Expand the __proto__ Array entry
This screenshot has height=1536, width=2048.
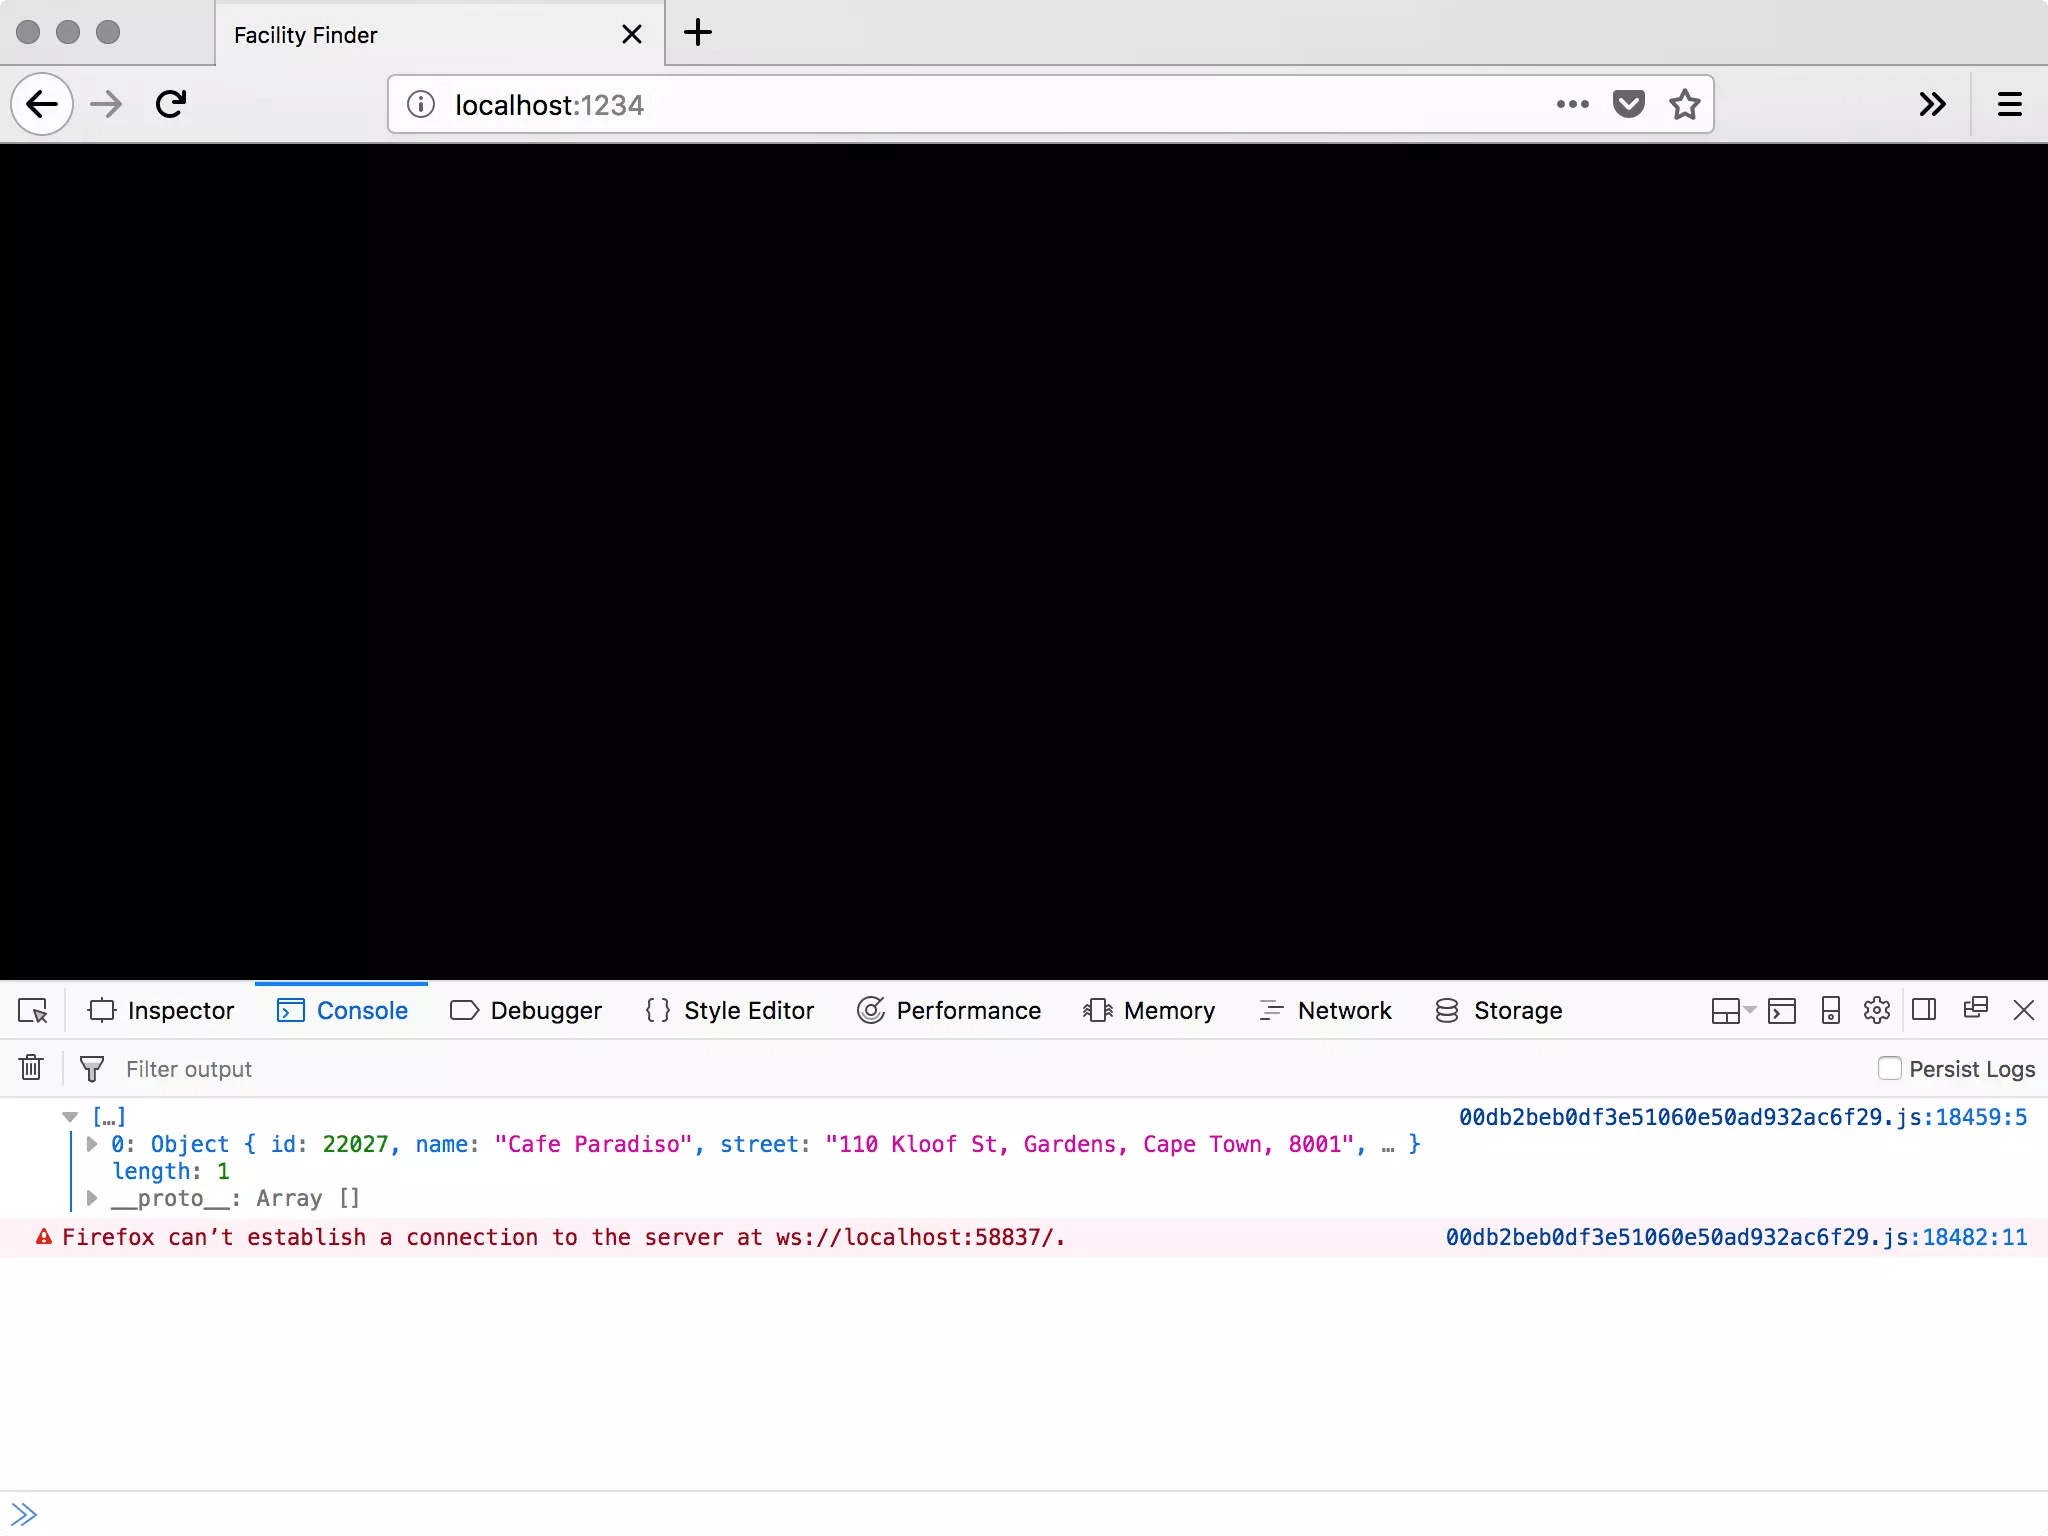pos(92,1198)
